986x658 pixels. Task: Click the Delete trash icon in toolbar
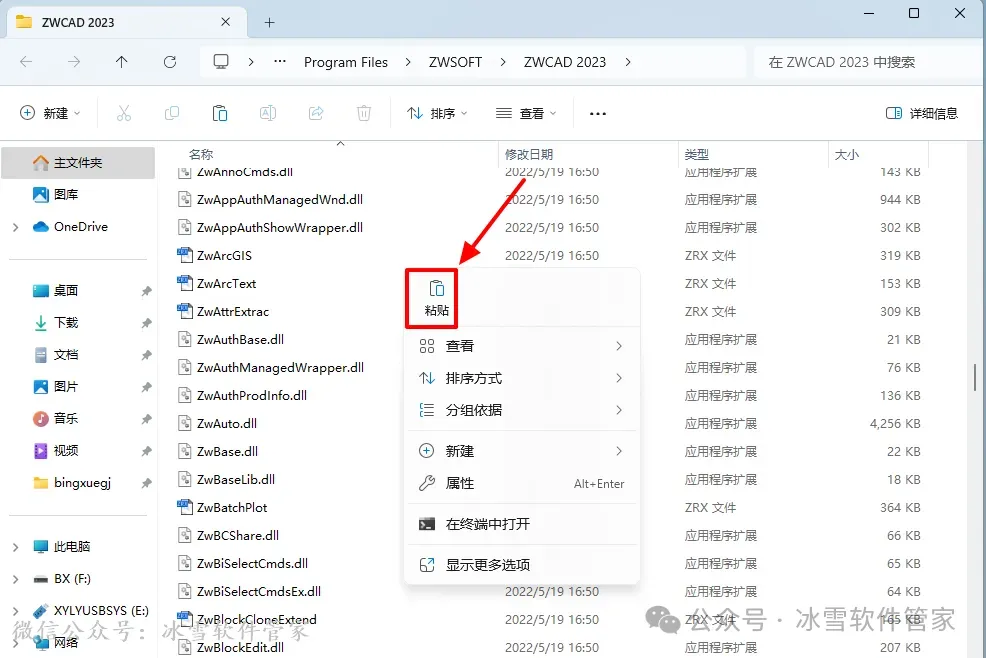(363, 113)
